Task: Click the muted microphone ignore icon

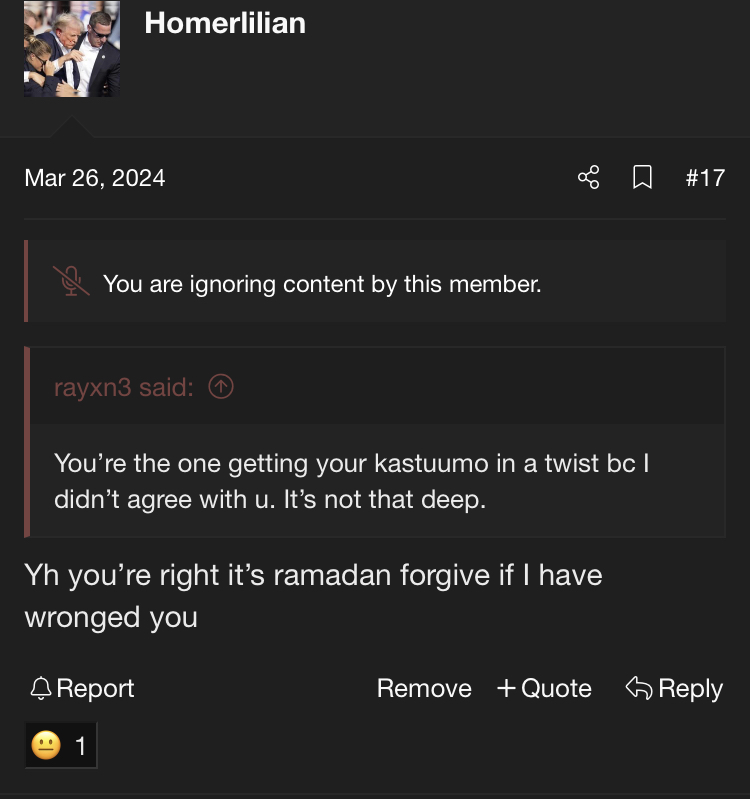Action: [71, 283]
